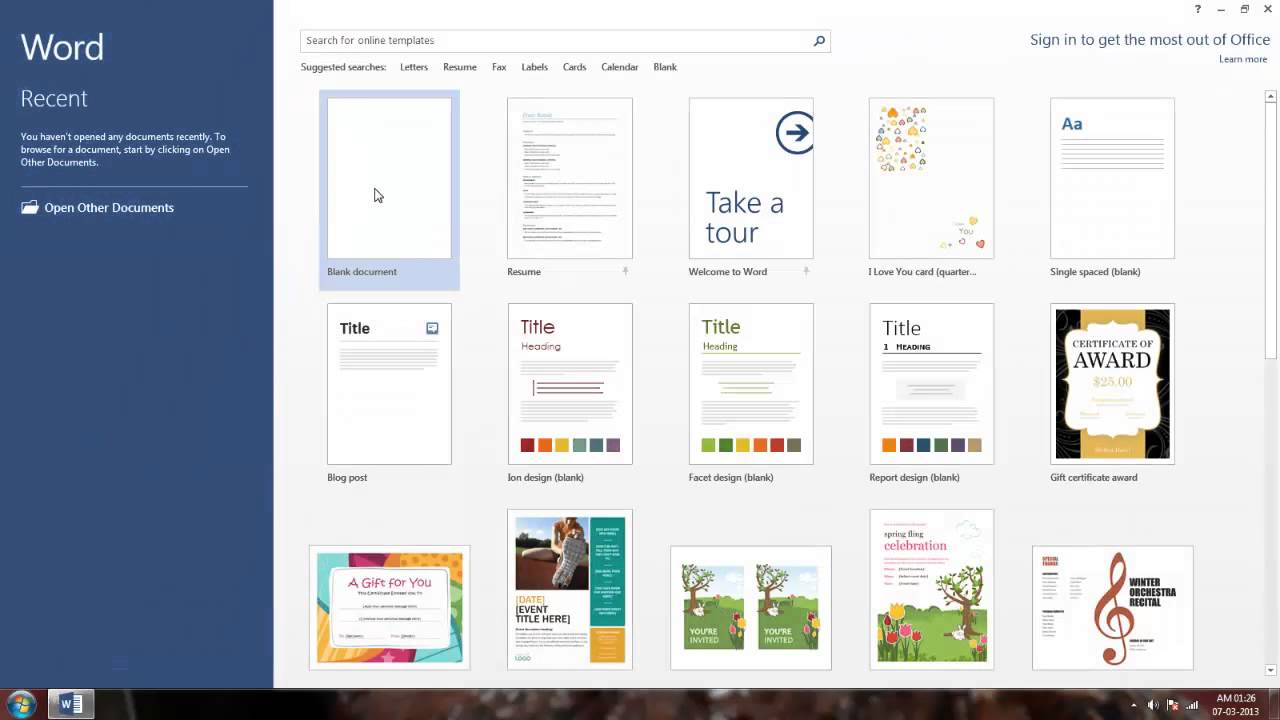
Task: Open the You're Invited cards template
Action: [x=751, y=608]
